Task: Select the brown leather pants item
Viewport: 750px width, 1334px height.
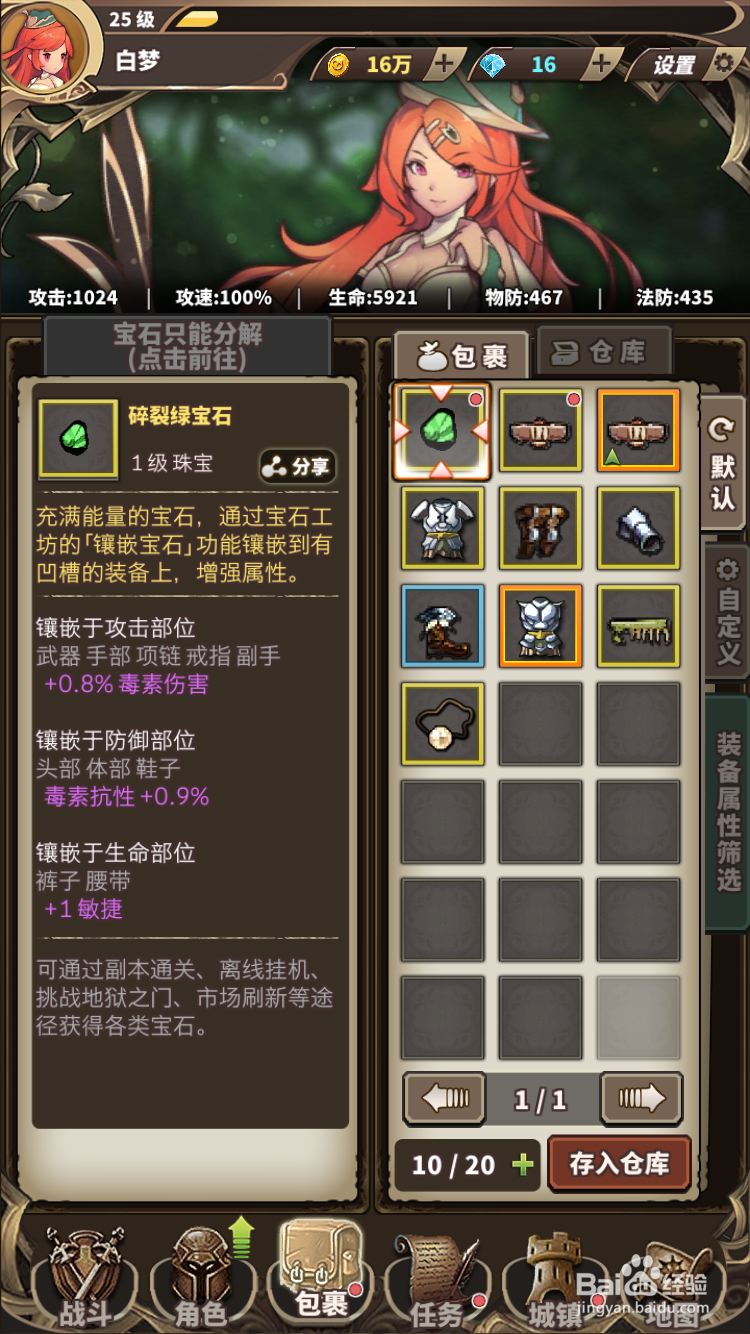Action: (540, 528)
